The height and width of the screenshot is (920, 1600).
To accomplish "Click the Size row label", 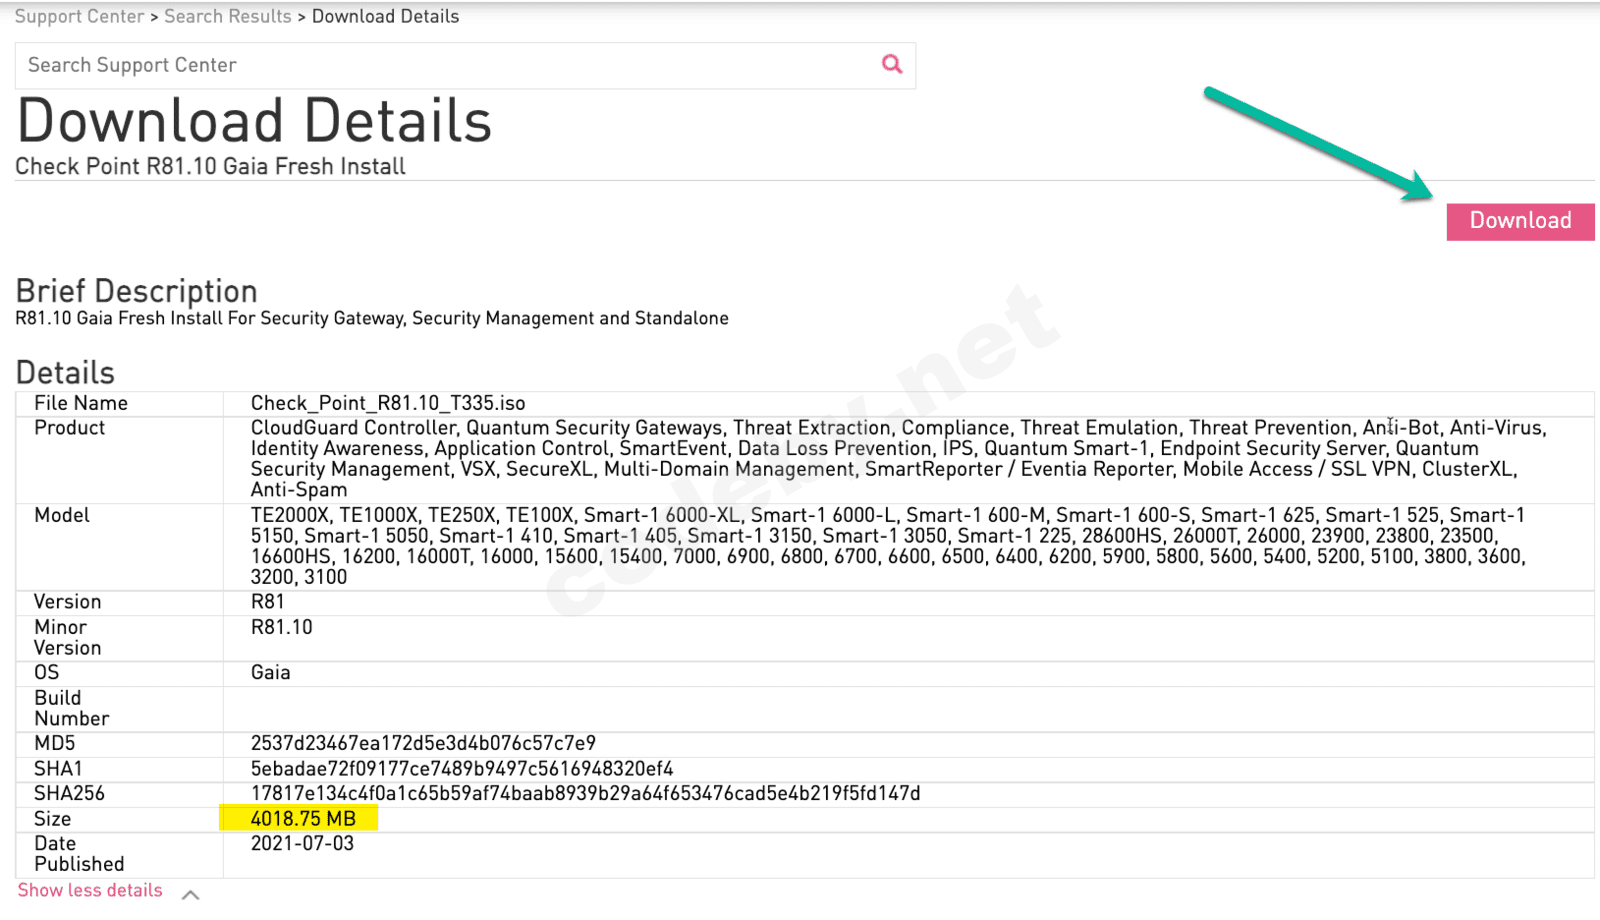I will pyautogui.click(x=52, y=819).
